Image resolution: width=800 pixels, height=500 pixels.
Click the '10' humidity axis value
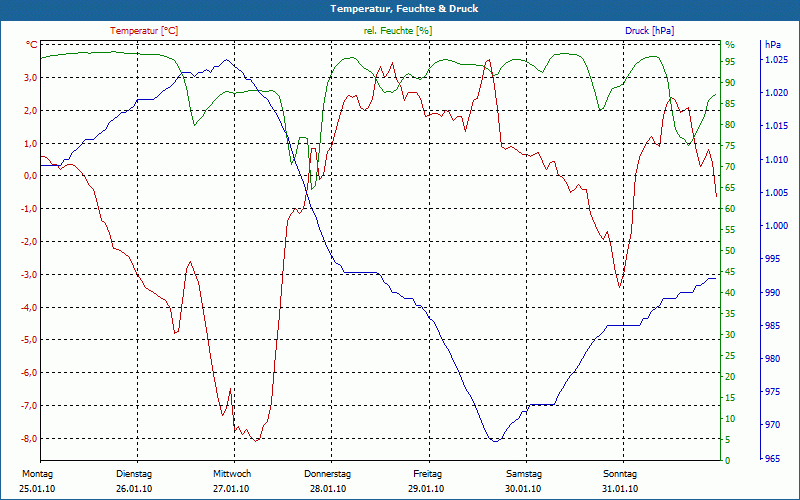pyautogui.click(x=730, y=418)
